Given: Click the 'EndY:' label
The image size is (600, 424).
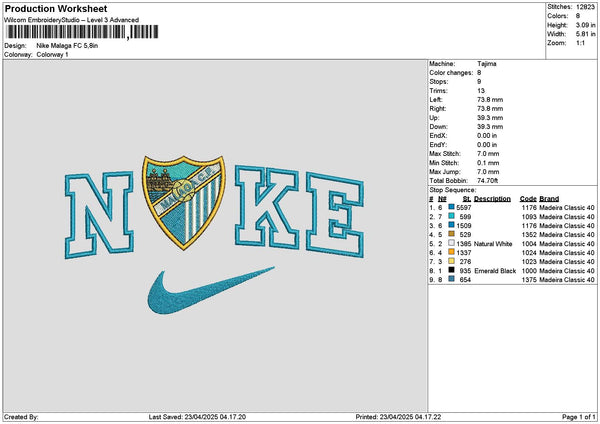Looking at the screenshot, I should click(438, 145).
